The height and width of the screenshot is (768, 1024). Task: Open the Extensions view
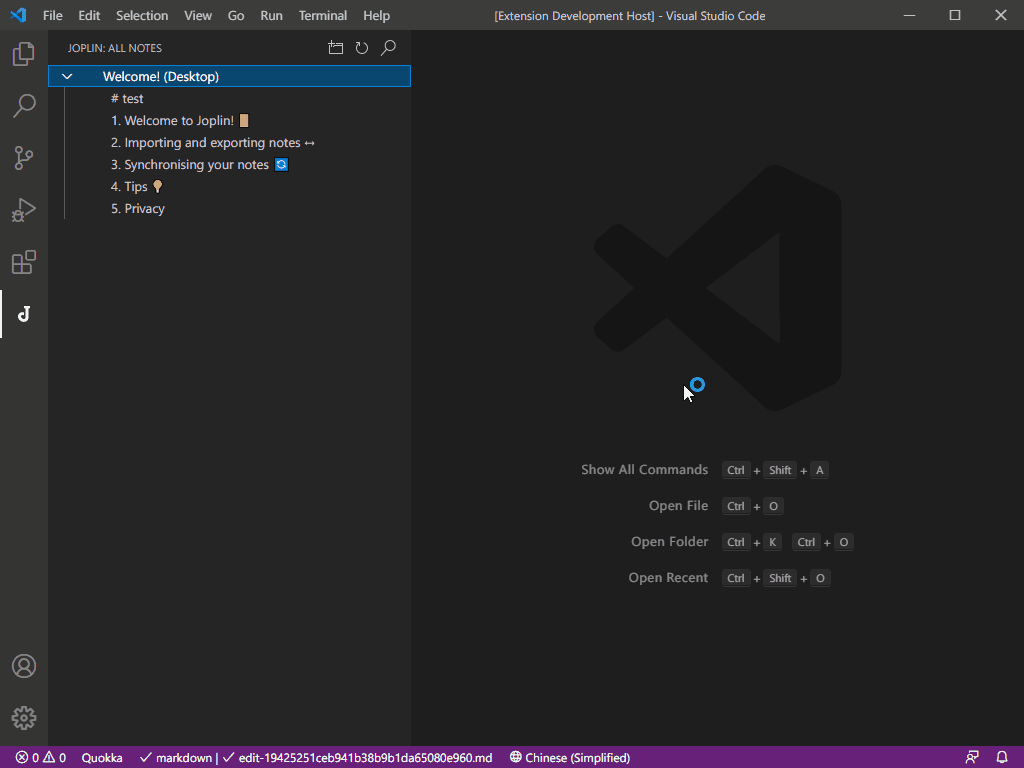[24, 263]
